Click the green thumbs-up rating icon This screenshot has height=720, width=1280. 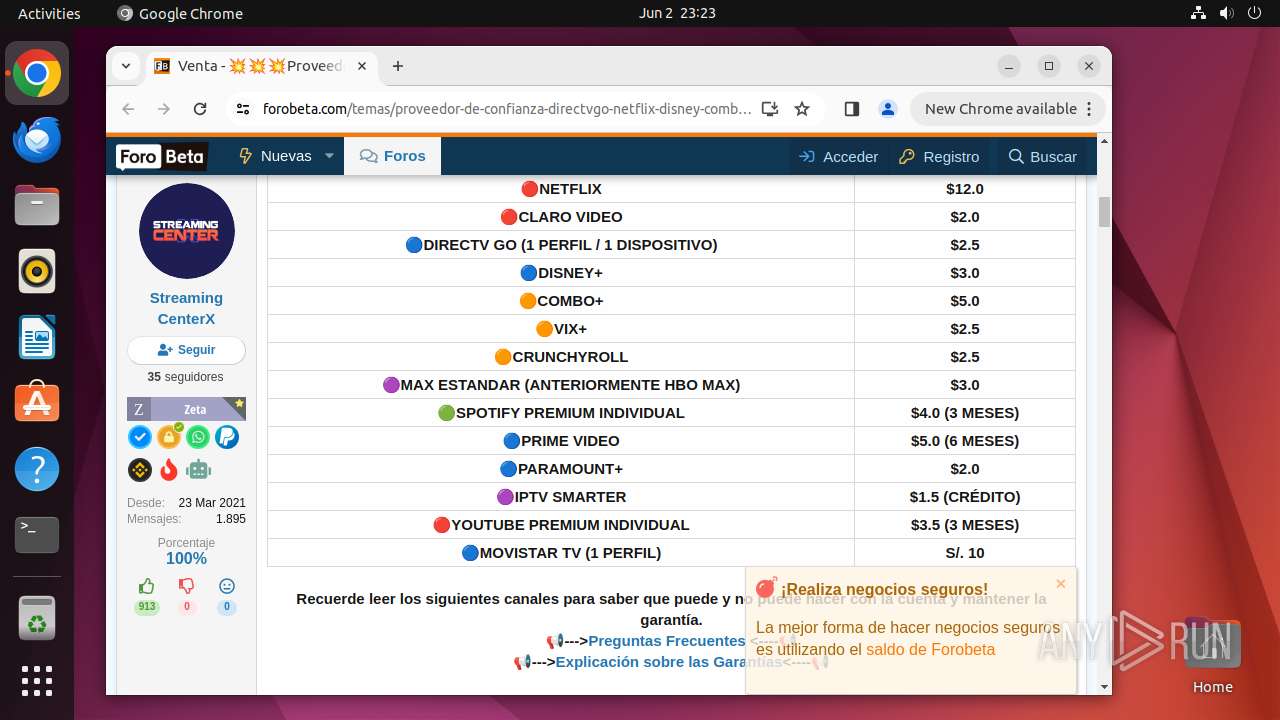tap(147, 586)
